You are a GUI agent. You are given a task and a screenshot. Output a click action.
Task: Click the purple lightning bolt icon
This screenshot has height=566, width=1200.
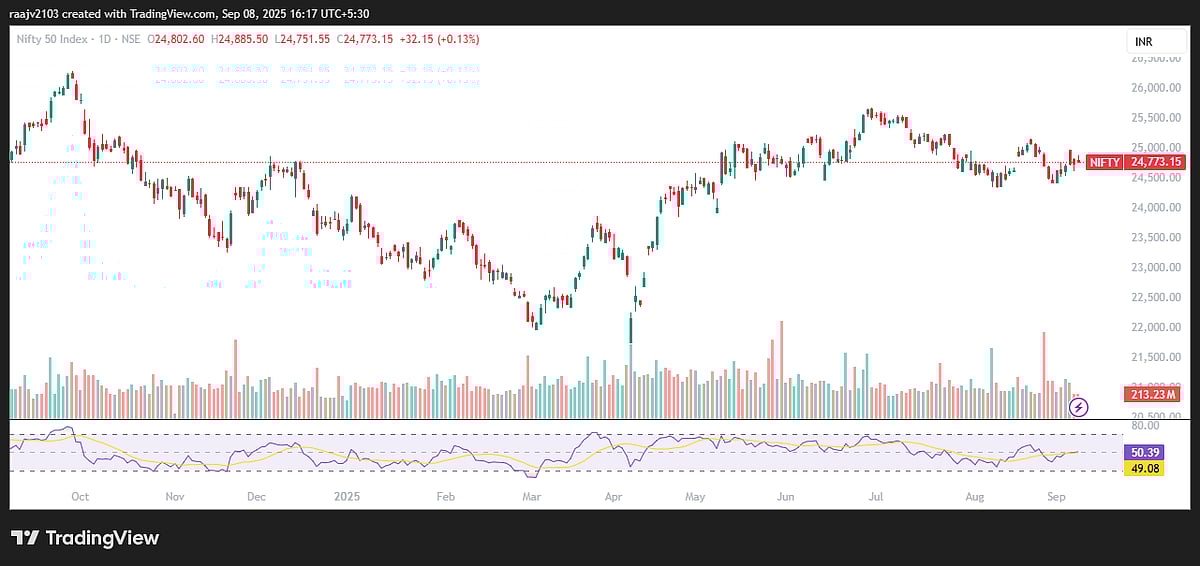pos(1079,407)
